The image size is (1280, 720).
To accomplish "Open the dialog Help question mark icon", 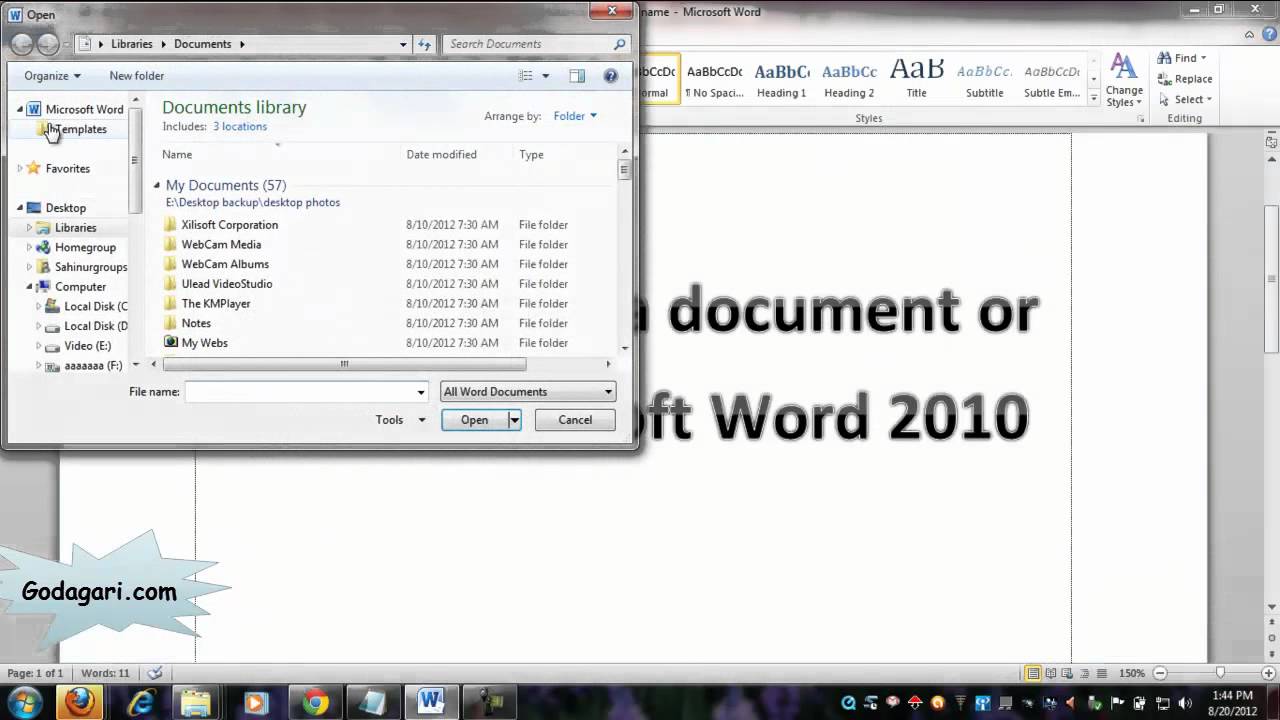I will coord(611,76).
